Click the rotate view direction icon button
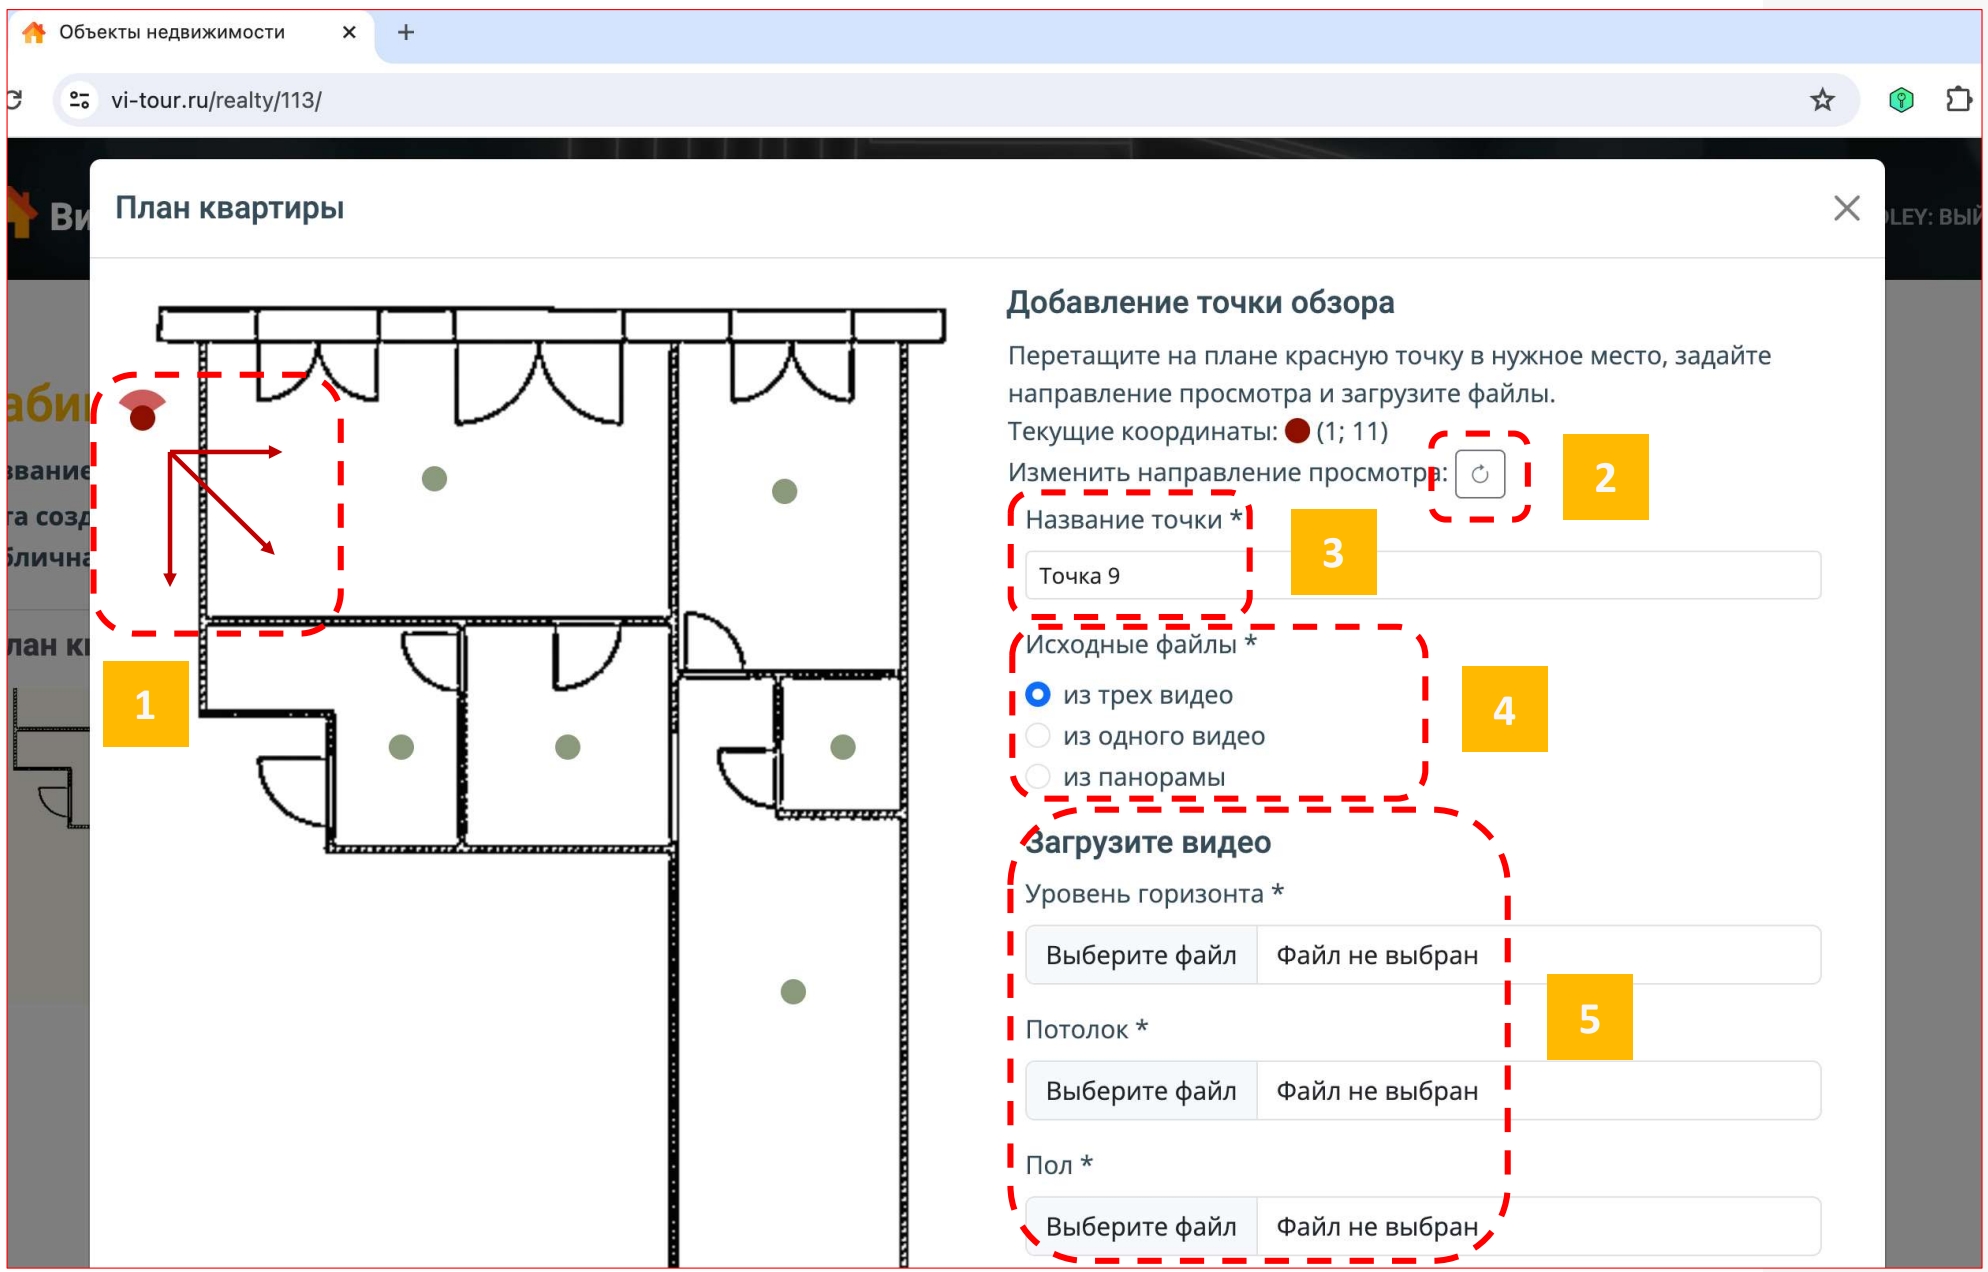 pyautogui.click(x=1479, y=474)
